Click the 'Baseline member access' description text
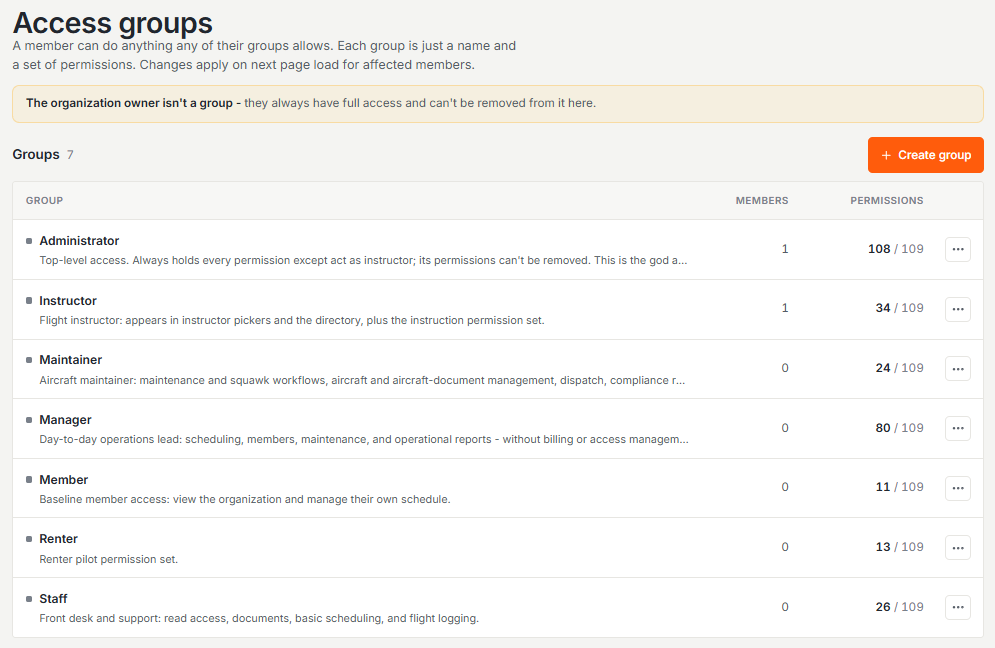 pos(245,499)
